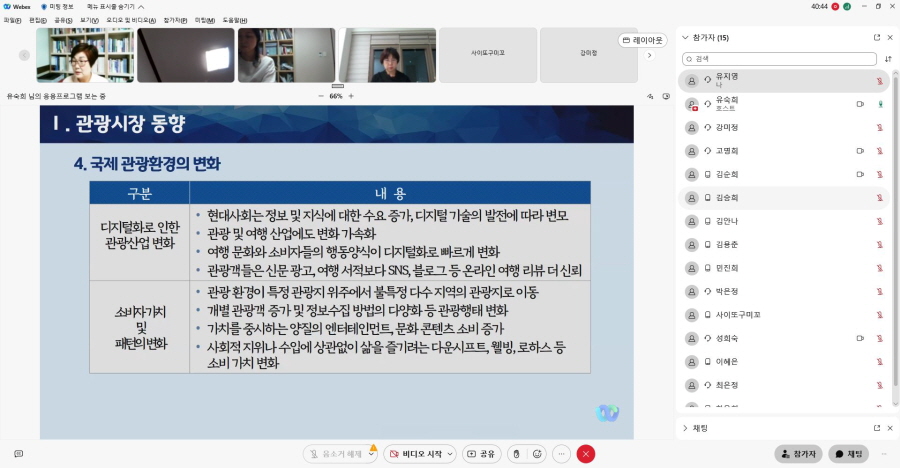Click 유숙희's camera icon

coord(860,104)
